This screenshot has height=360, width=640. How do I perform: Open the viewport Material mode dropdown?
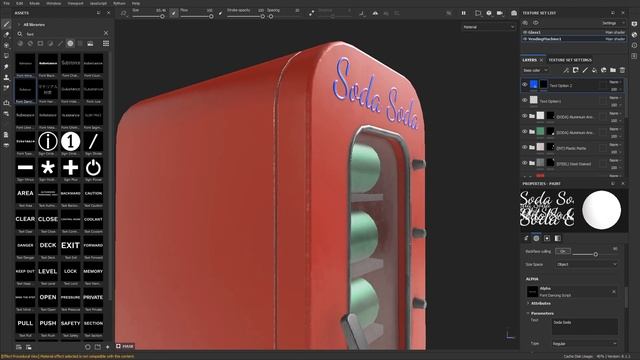[x=488, y=27]
